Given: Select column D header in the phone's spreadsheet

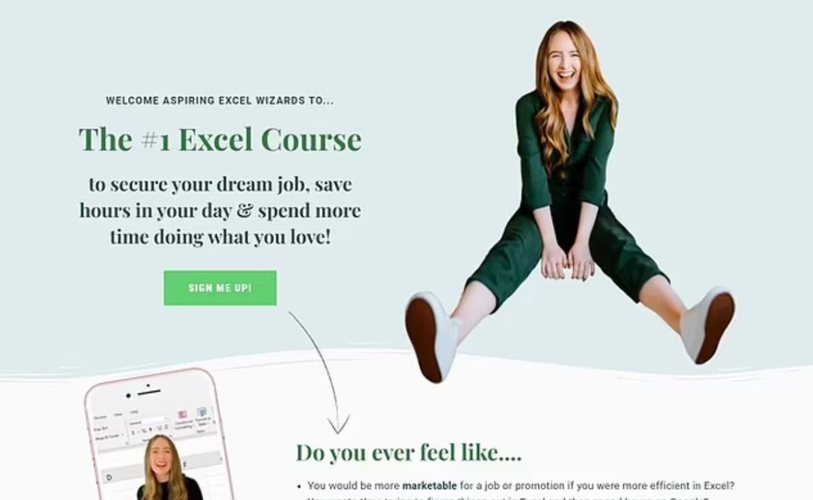Looking at the screenshot, I should coord(109,477).
